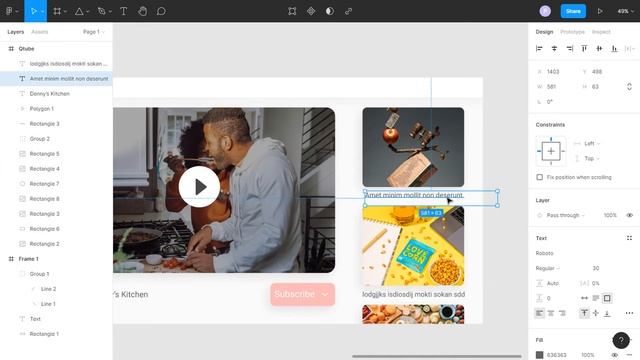The image size is (640, 360).
Task: Select the Pen tool
Action: (102, 11)
